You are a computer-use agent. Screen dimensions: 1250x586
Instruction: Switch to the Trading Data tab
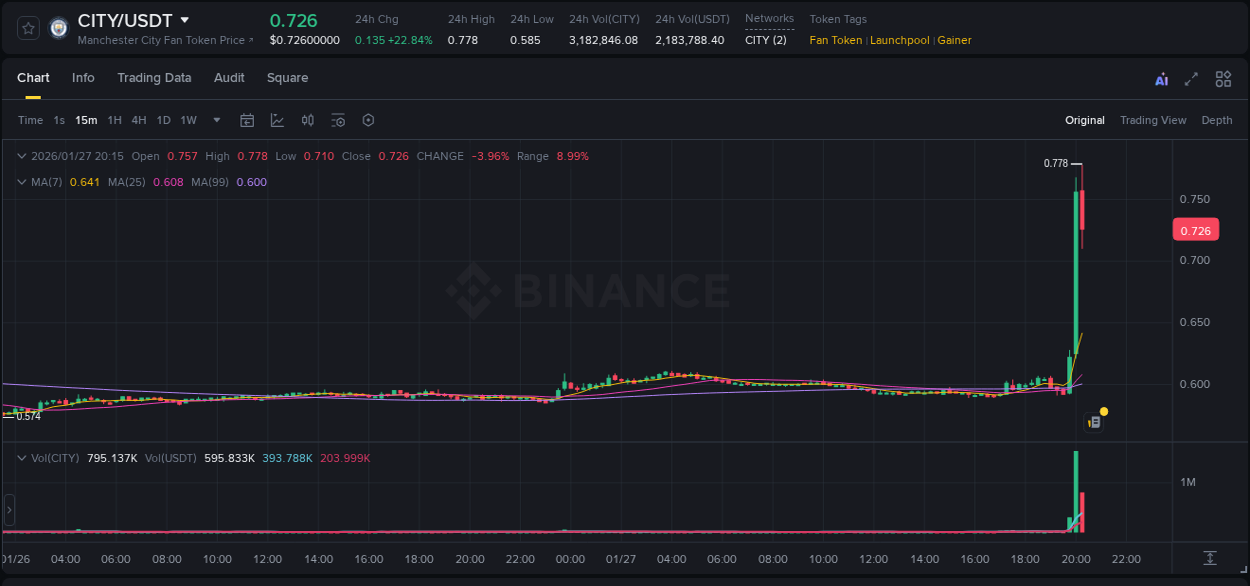[x=154, y=78]
